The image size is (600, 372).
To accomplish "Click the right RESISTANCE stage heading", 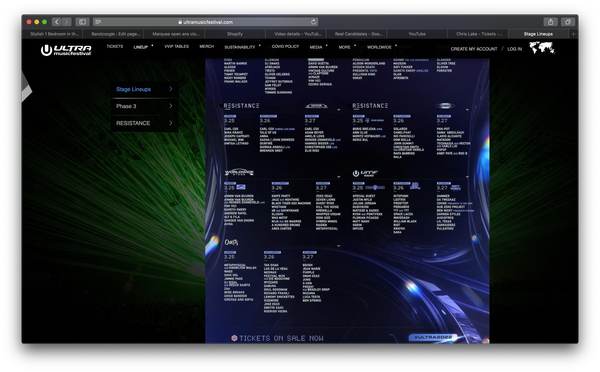I will click(x=370, y=106).
